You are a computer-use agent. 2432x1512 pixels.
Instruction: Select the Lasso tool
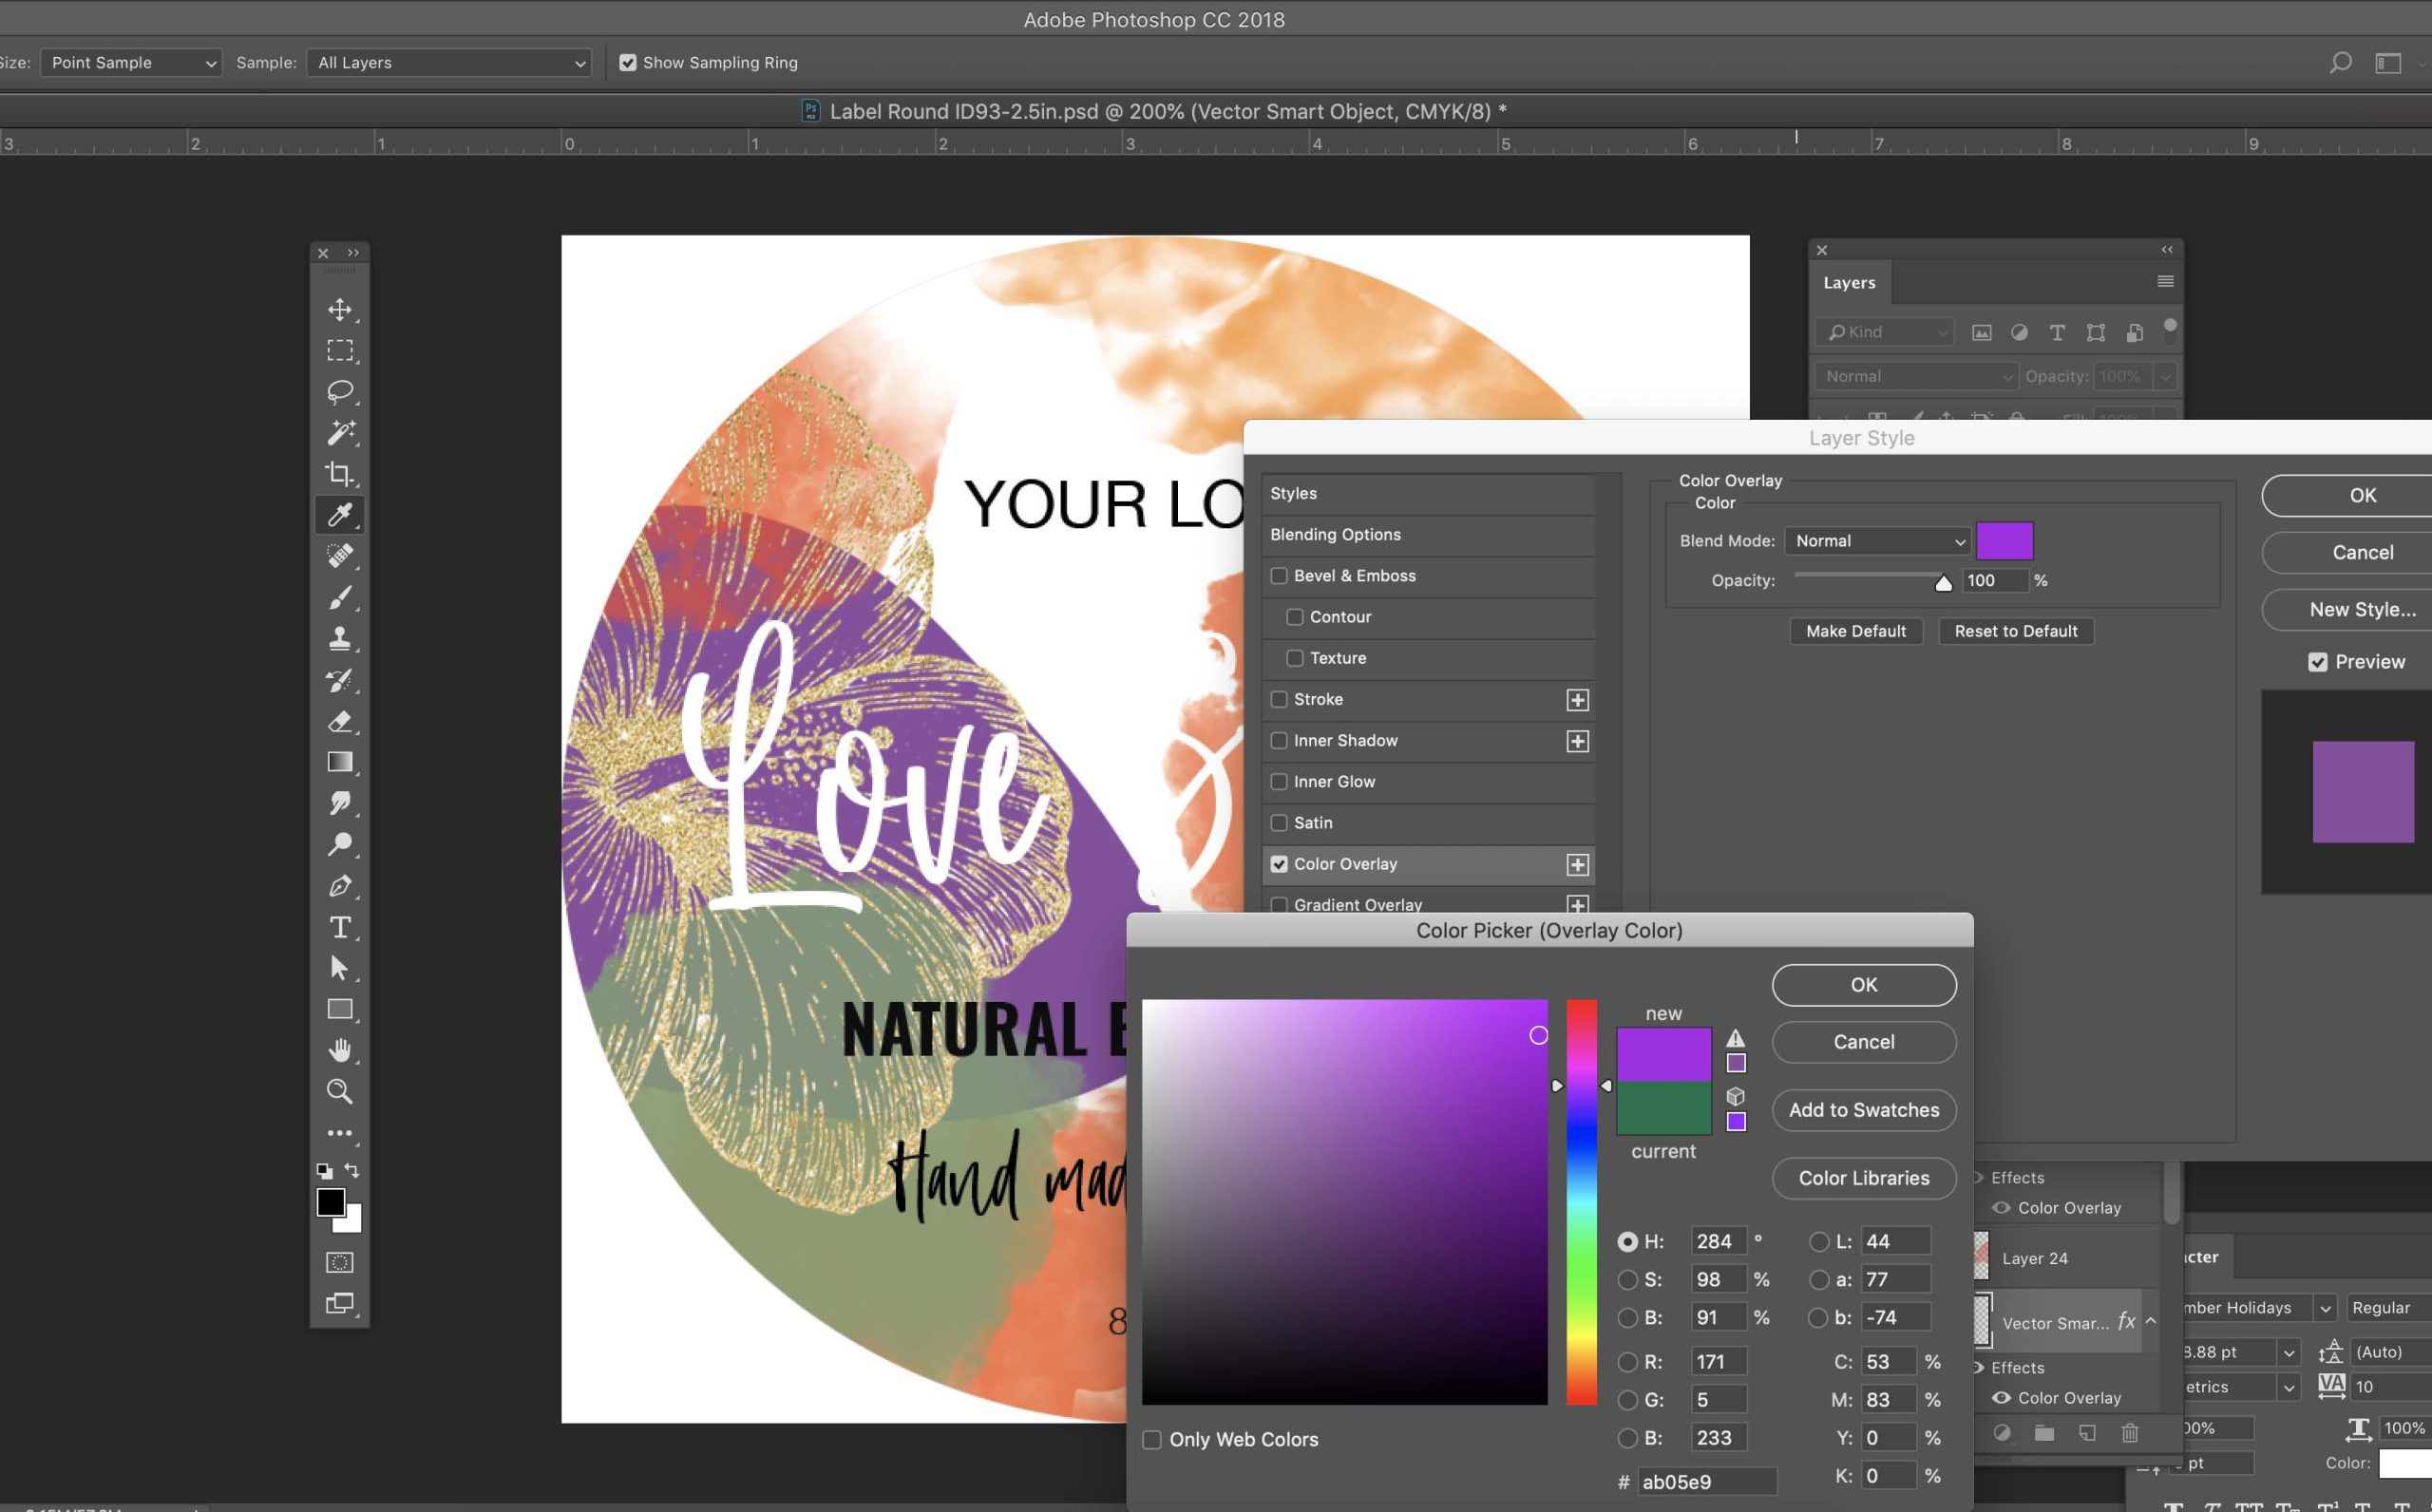point(340,391)
